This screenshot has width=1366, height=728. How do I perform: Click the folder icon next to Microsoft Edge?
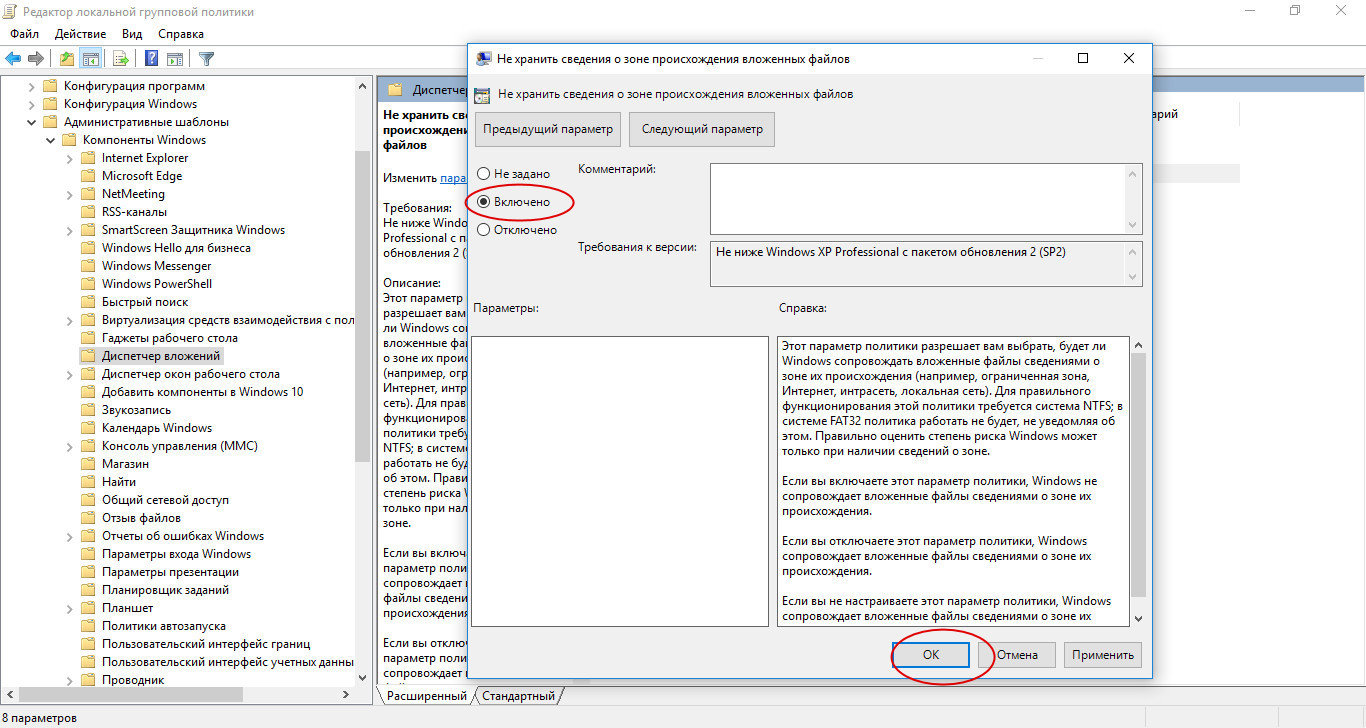pyautogui.click(x=88, y=176)
